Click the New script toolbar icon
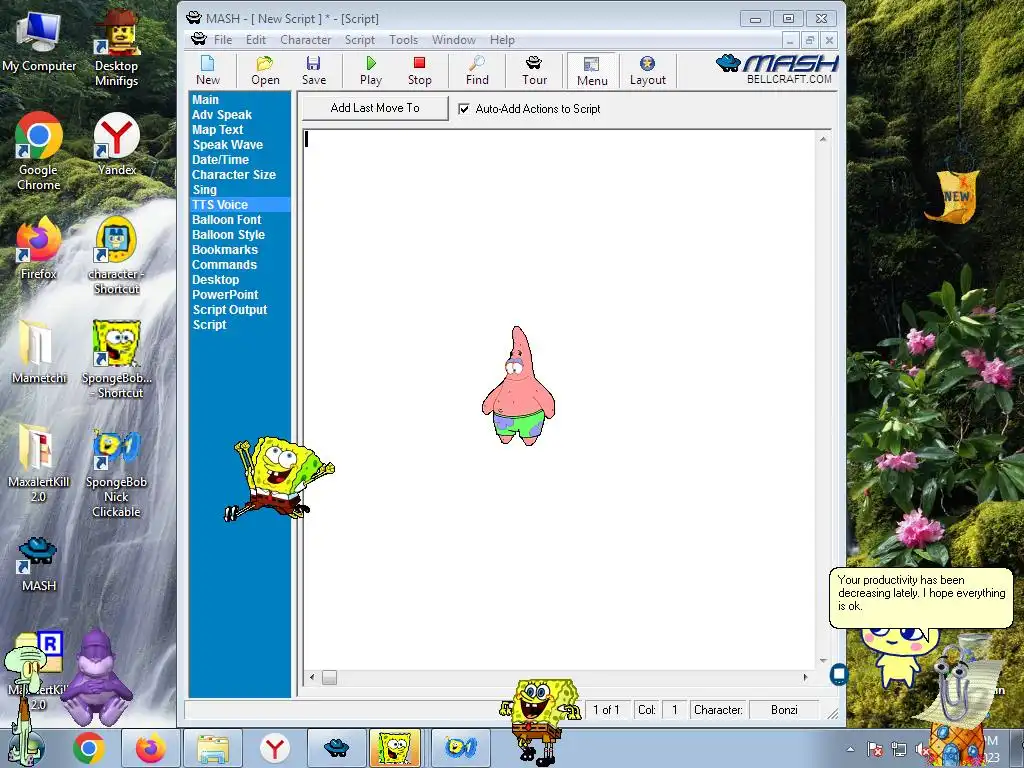The width and height of the screenshot is (1024, 768). [x=208, y=71]
